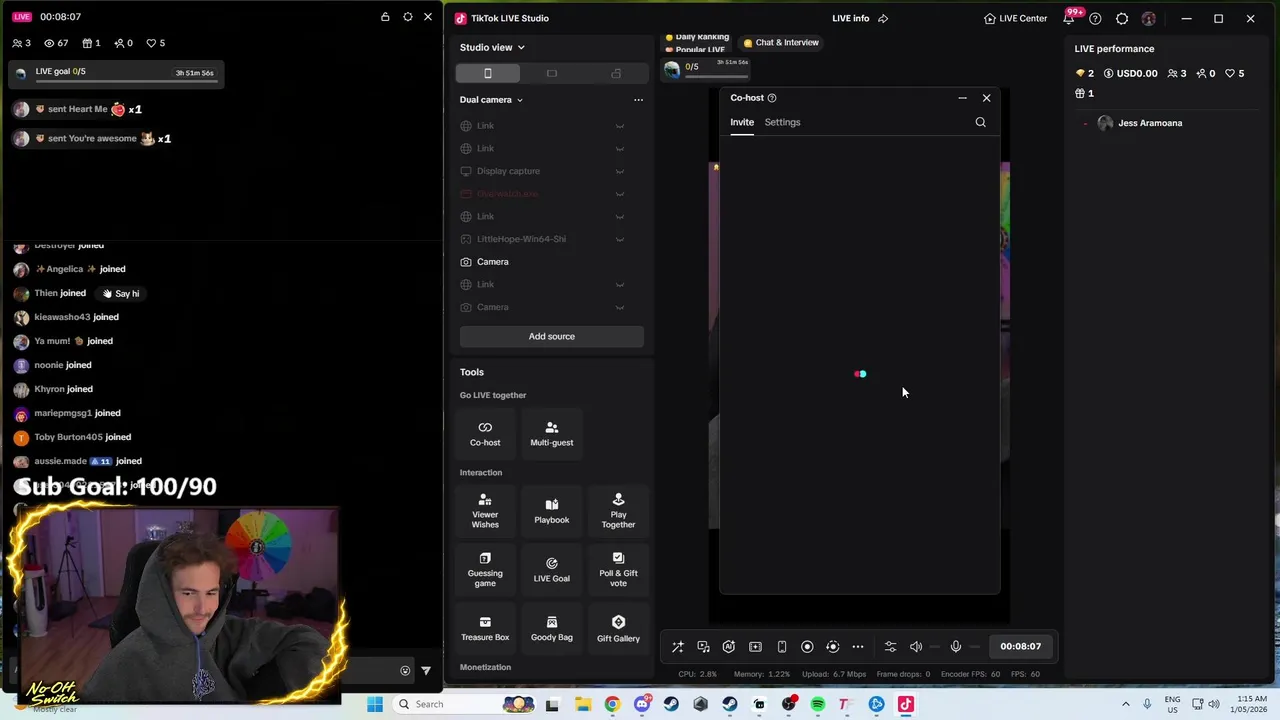Image resolution: width=1280 pixels, height=720 pixels.
Task: Show hidden system tray icons
Action: click(x=1125, y=704)
